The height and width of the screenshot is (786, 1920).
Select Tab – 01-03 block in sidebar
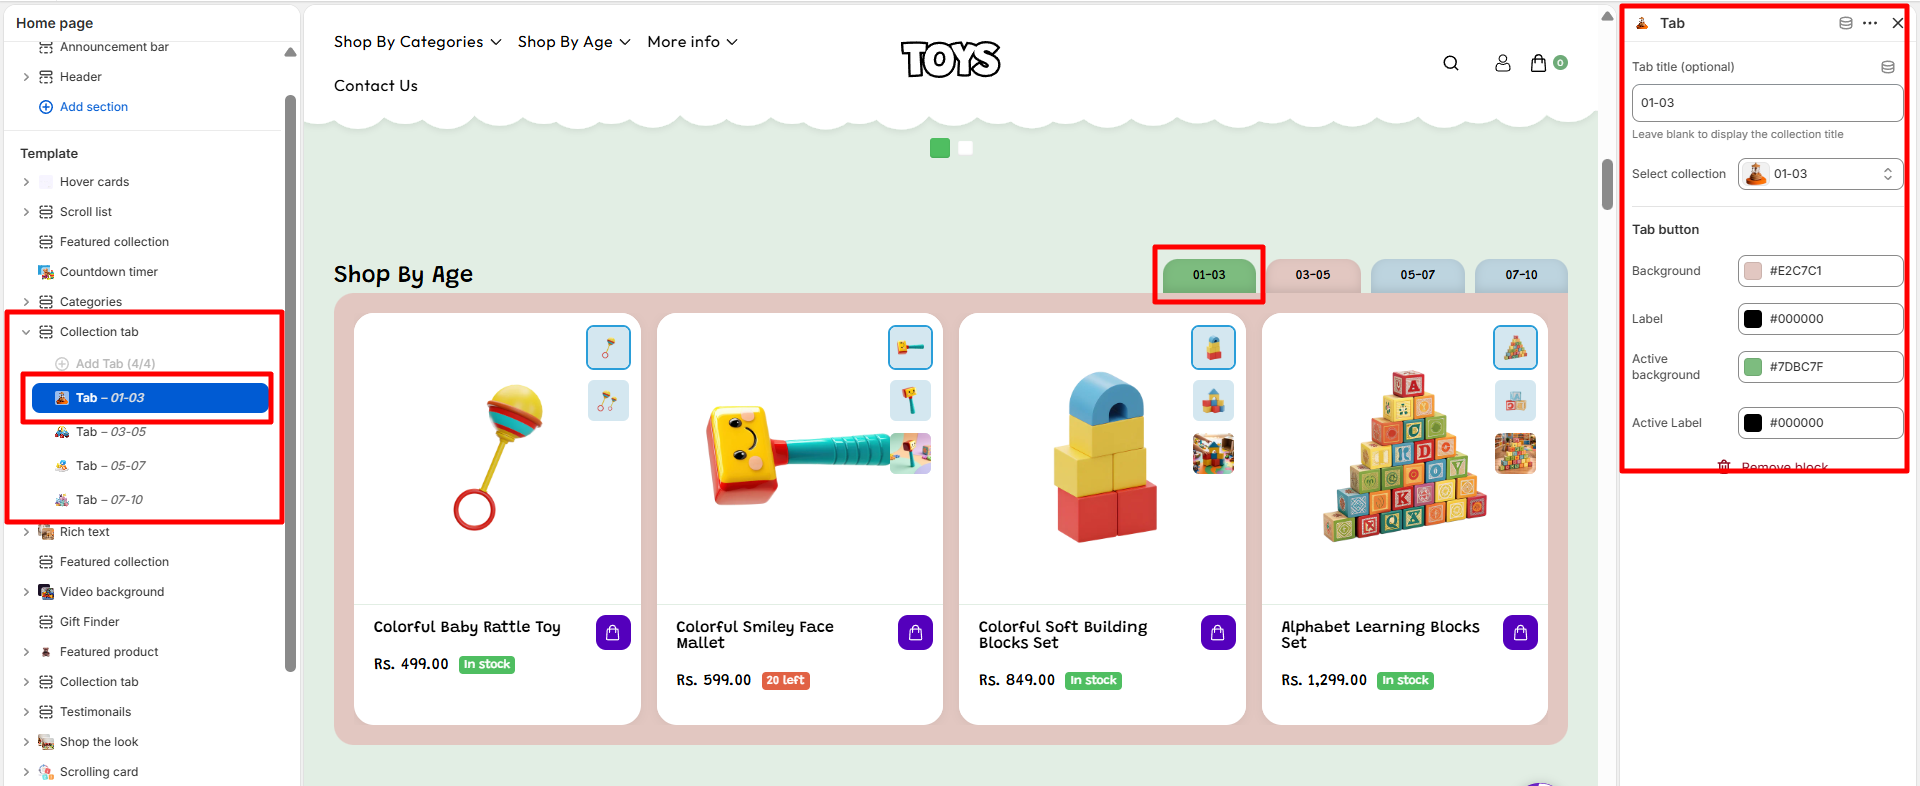(x=150, y=398)
